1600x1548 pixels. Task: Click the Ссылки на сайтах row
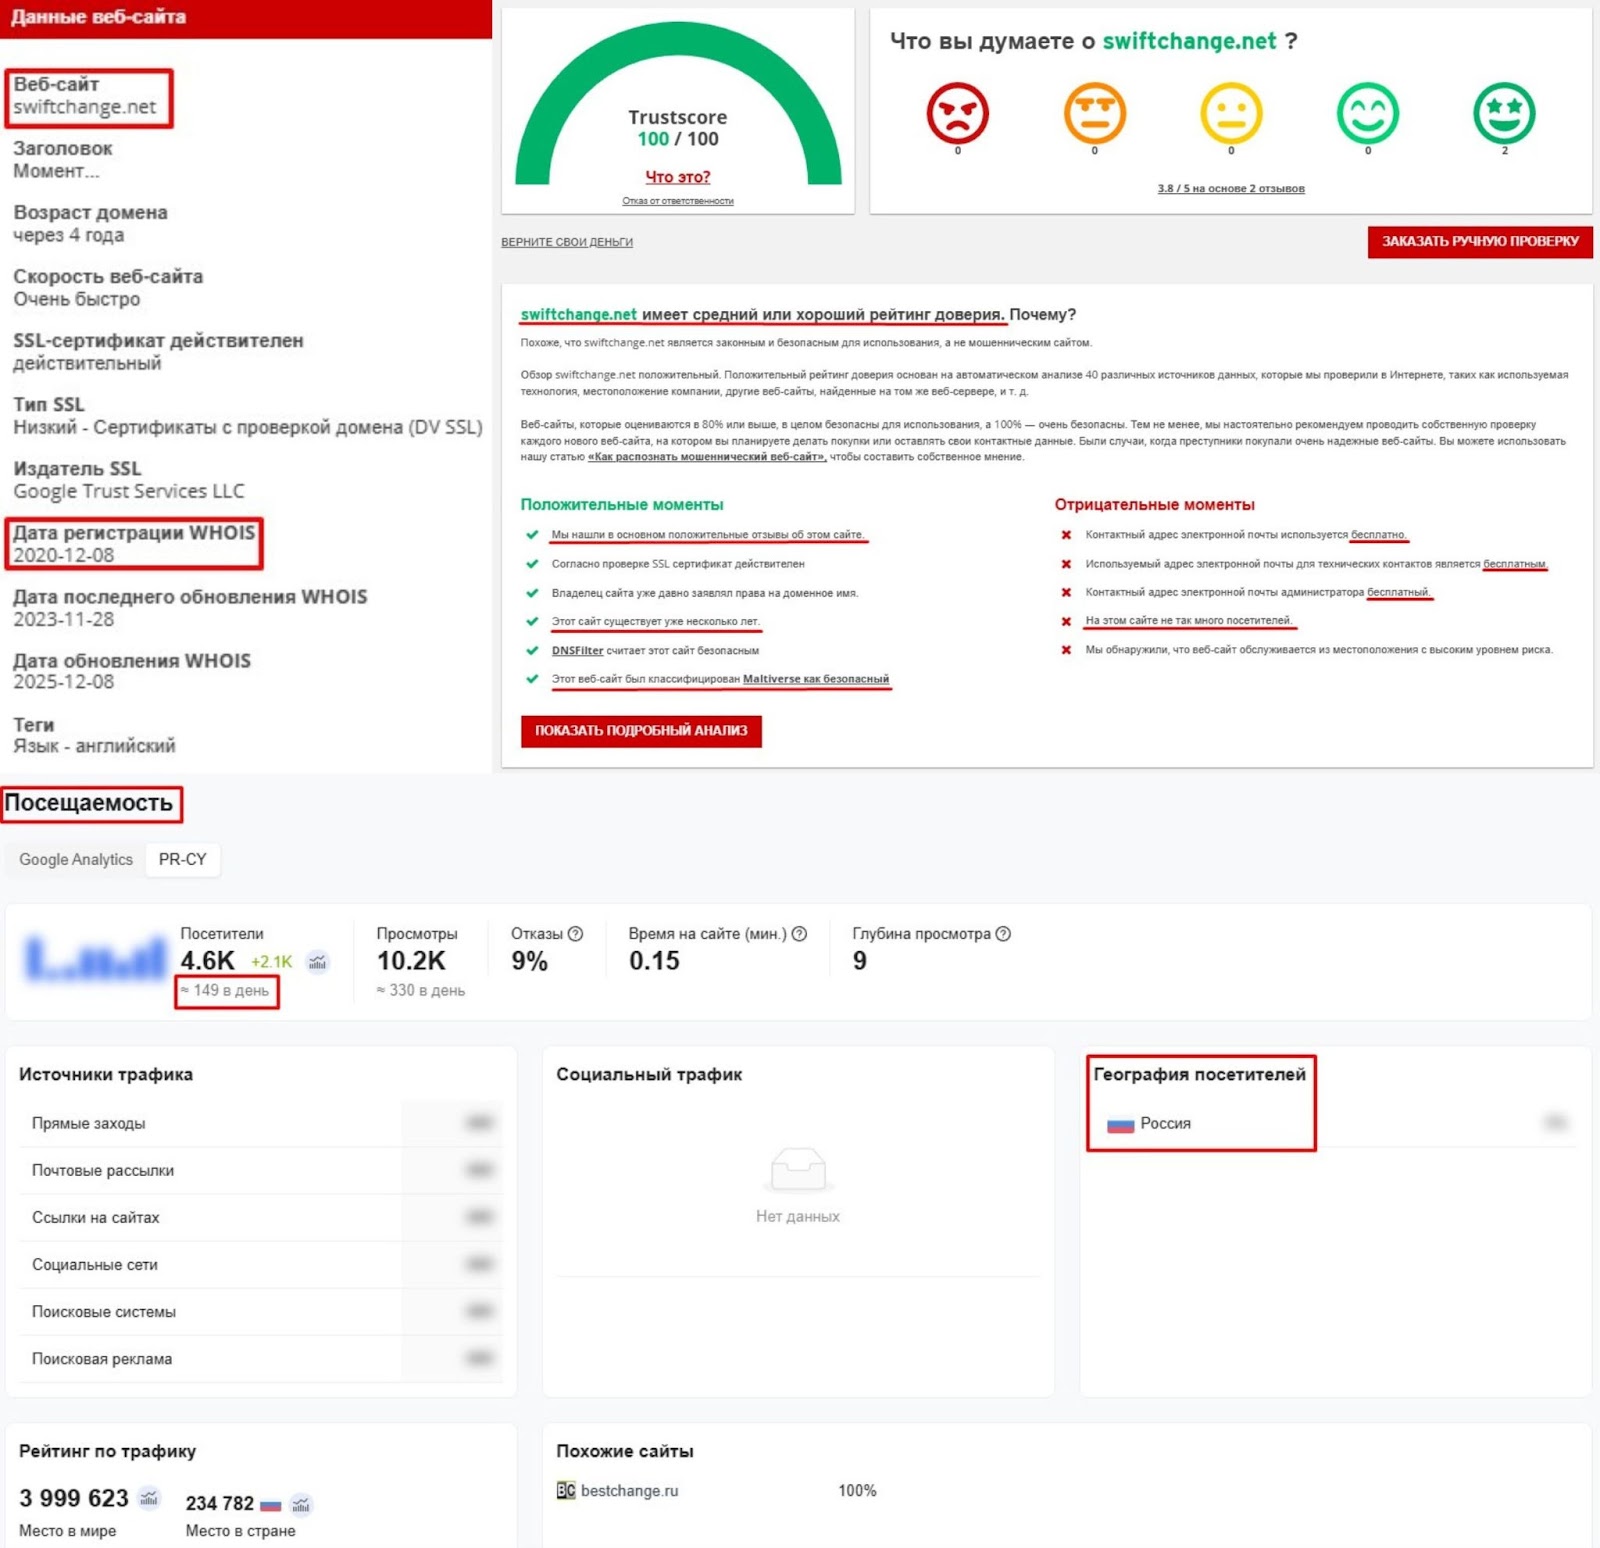(260, 1218)
